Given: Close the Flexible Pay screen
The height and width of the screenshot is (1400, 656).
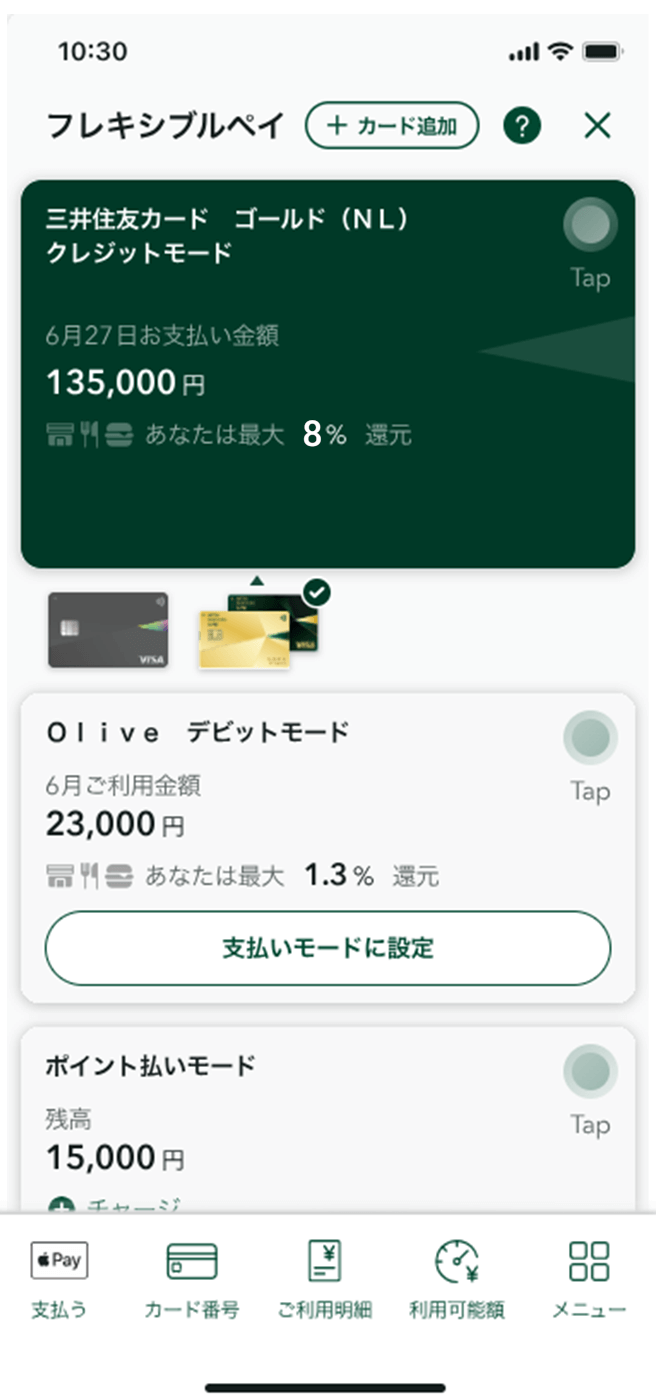Looking at the screenshot, I should tap(597, 126).
